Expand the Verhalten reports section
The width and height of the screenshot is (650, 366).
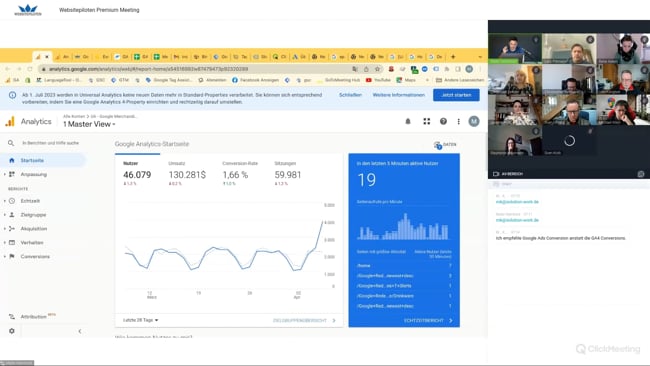pyautogui.click(x=5, y=242)
